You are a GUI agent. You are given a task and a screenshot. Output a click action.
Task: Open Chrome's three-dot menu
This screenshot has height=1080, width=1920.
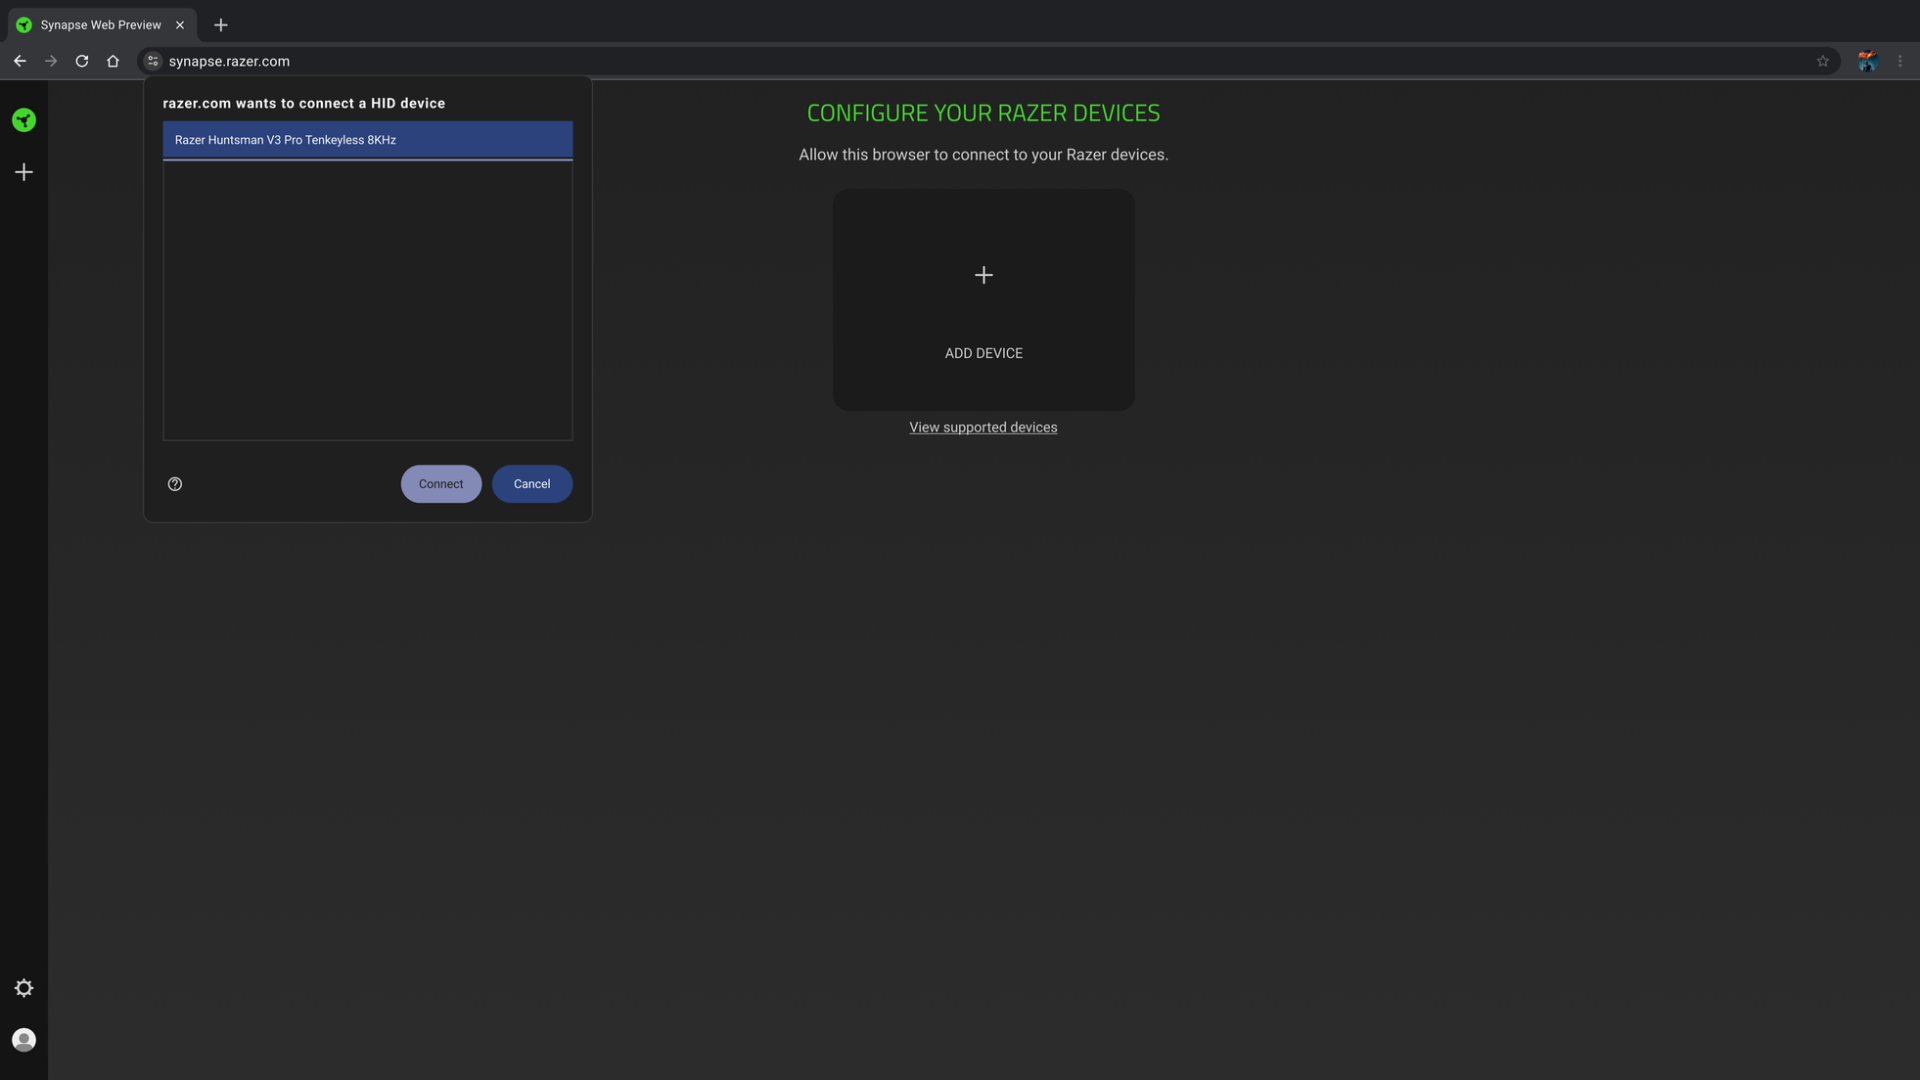(x=1901, y=61)
